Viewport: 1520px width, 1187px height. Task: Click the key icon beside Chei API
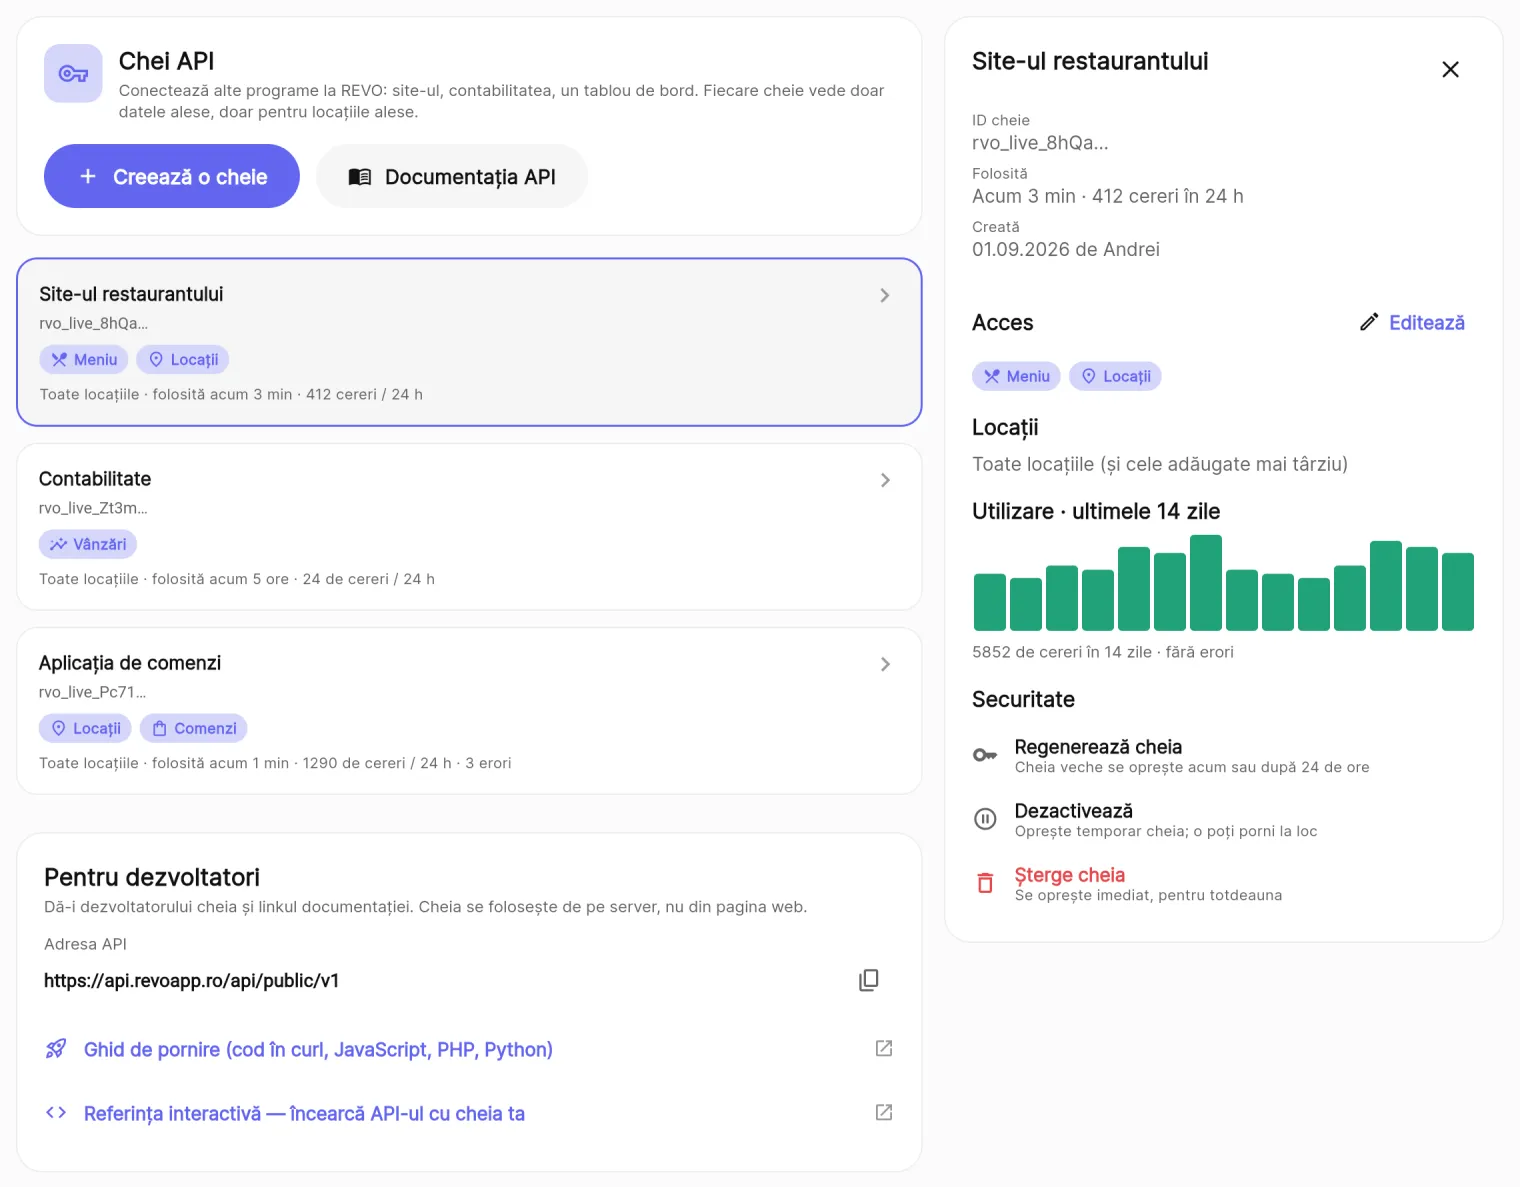pos(73,73)
